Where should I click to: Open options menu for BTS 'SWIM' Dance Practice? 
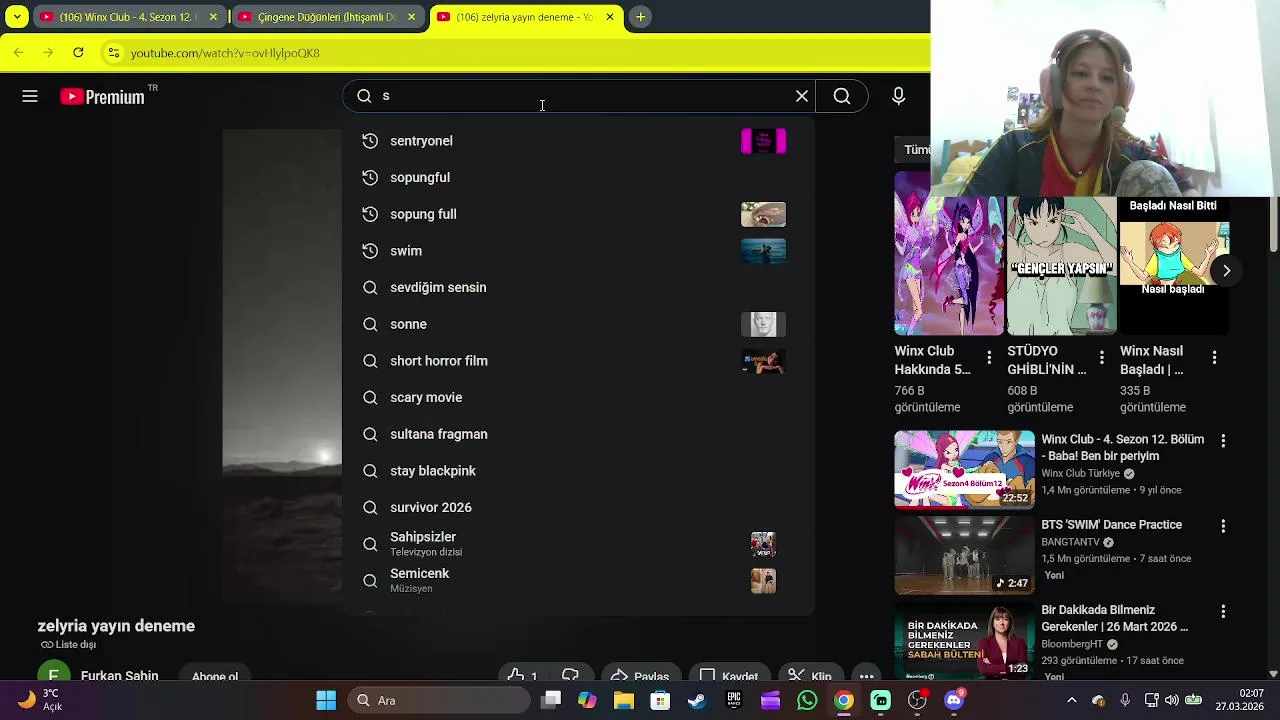coord(1223,525)
